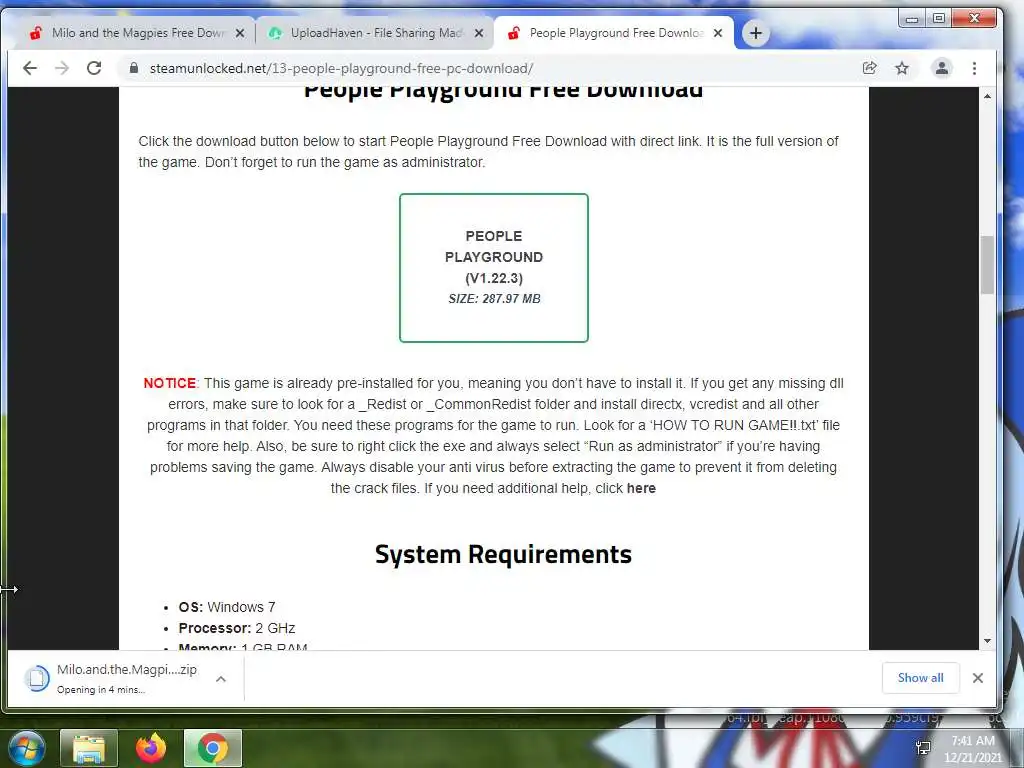Click the OS: Windows 7 requirement line
Screen dimensions: 1024x768
pyautogui.click(x=227, y=607)
